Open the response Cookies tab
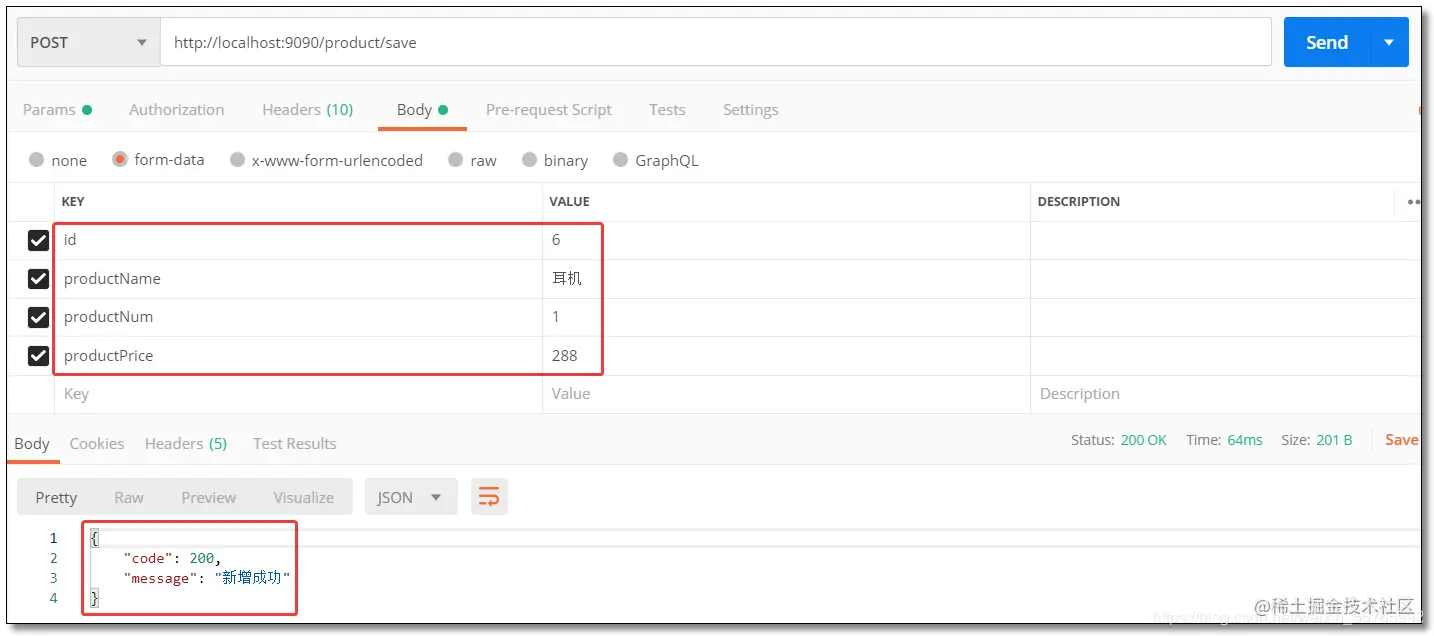Screen dimensions: 1434x636 (x=97, y=444)
